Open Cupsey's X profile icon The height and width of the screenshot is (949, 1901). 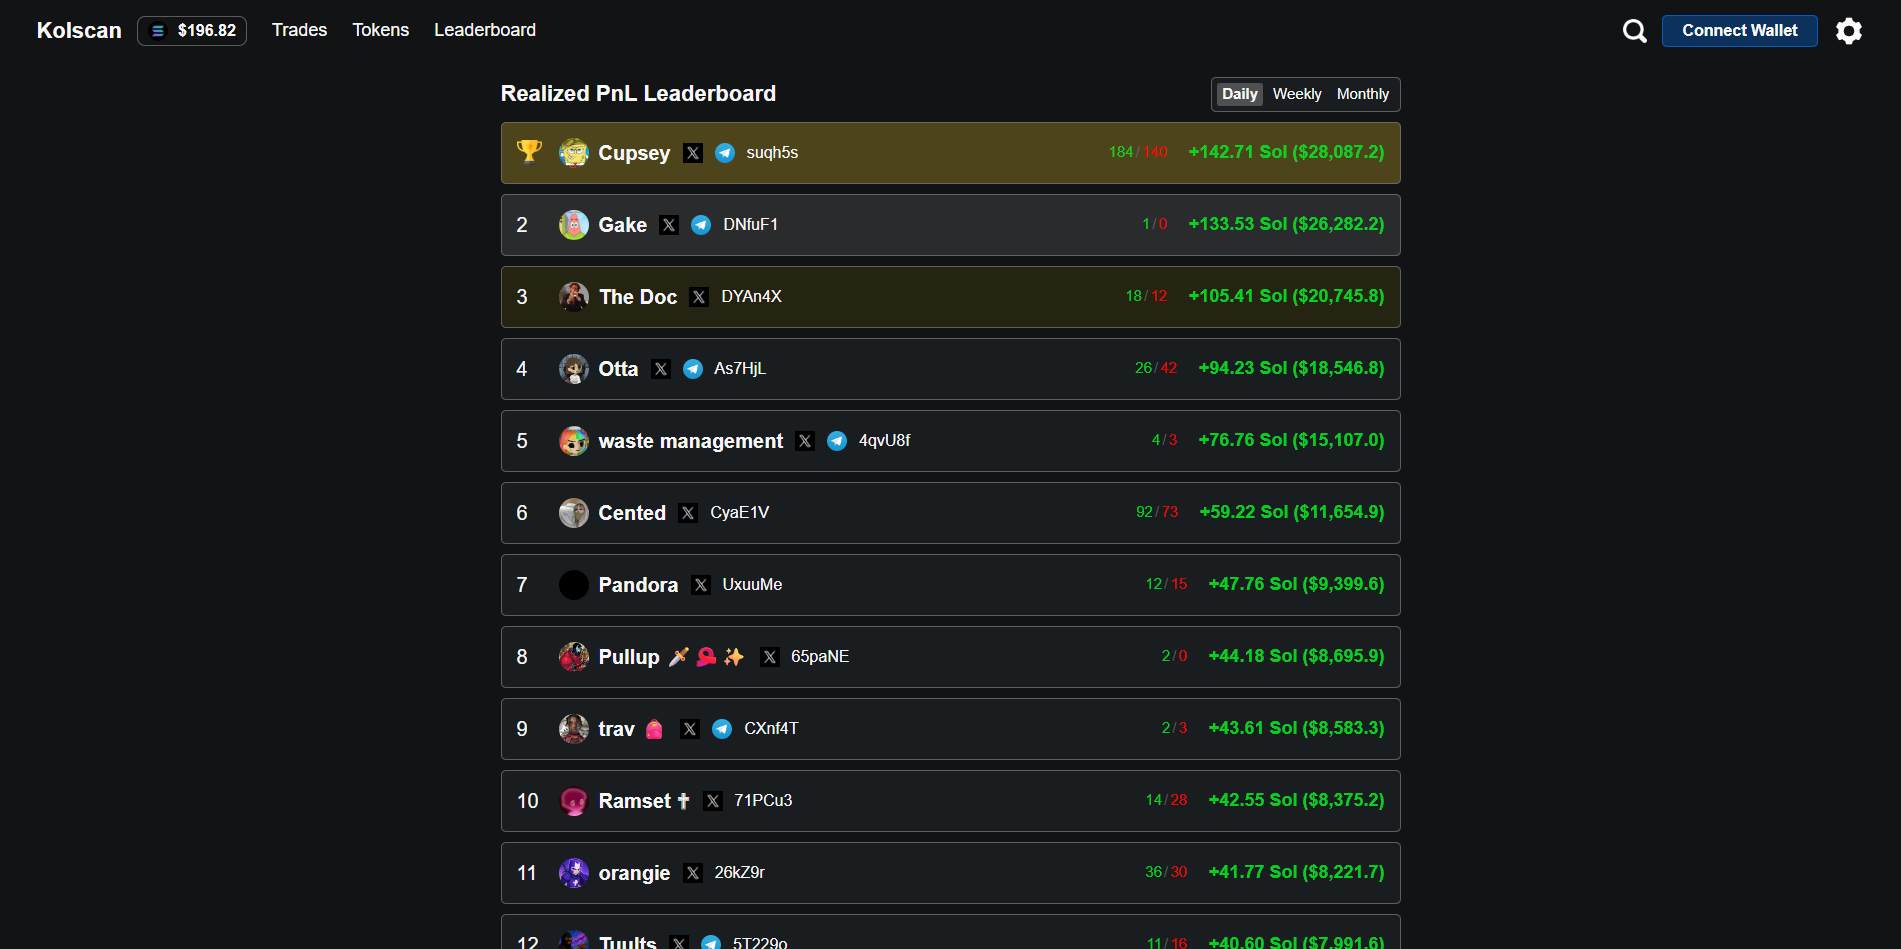pos(692,153)
